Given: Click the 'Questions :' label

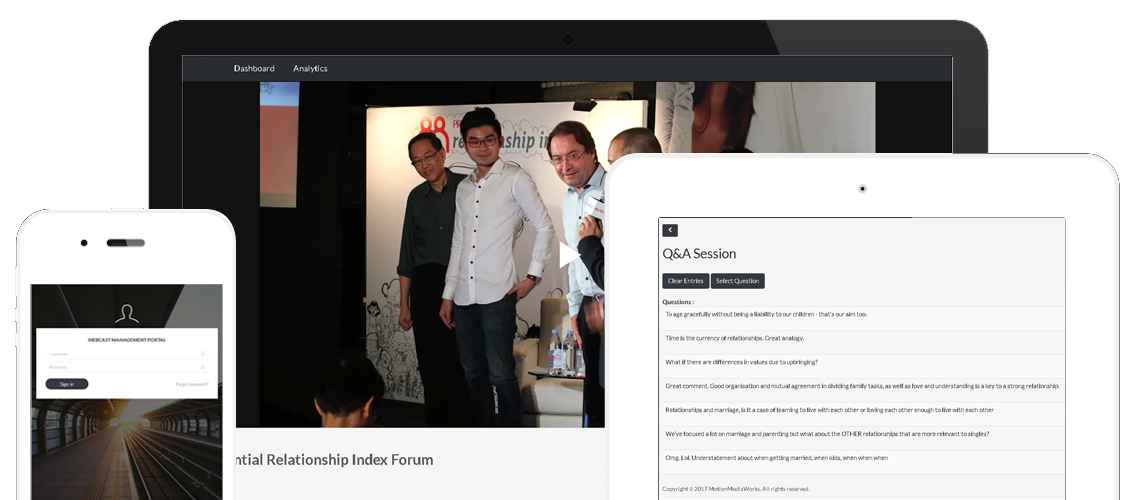Looking at the screenshot, I should [x=678, y=302].
